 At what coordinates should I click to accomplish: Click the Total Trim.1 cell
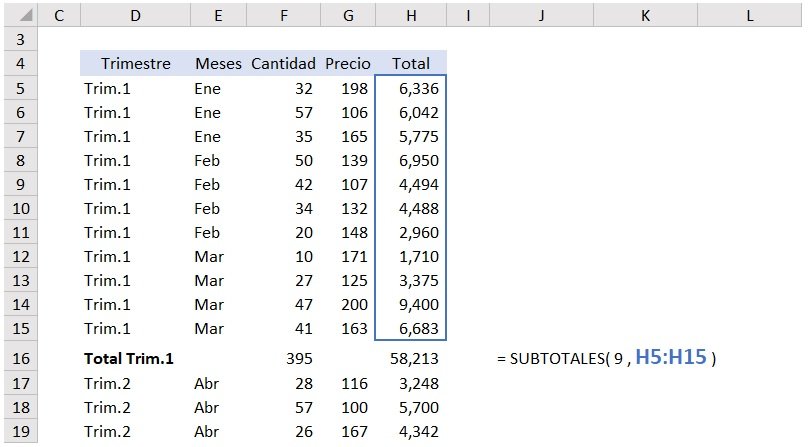click(129, 358)
